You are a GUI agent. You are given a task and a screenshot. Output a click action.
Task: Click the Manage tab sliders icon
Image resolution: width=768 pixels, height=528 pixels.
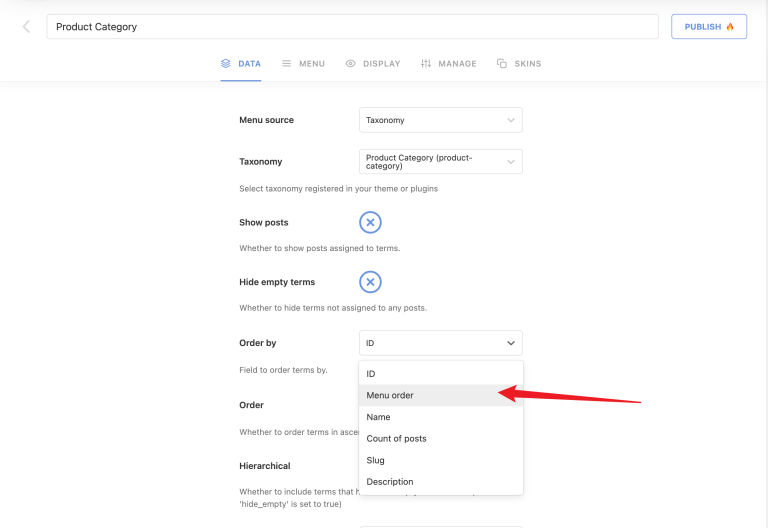click(x=426, y=64)
